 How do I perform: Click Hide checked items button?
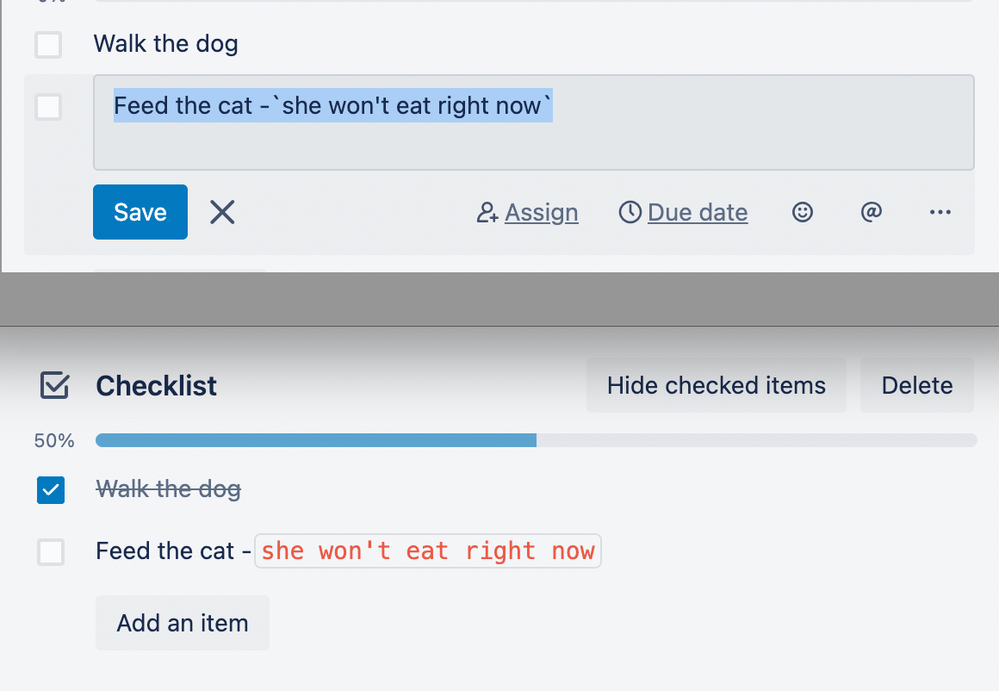click(716, 385)
